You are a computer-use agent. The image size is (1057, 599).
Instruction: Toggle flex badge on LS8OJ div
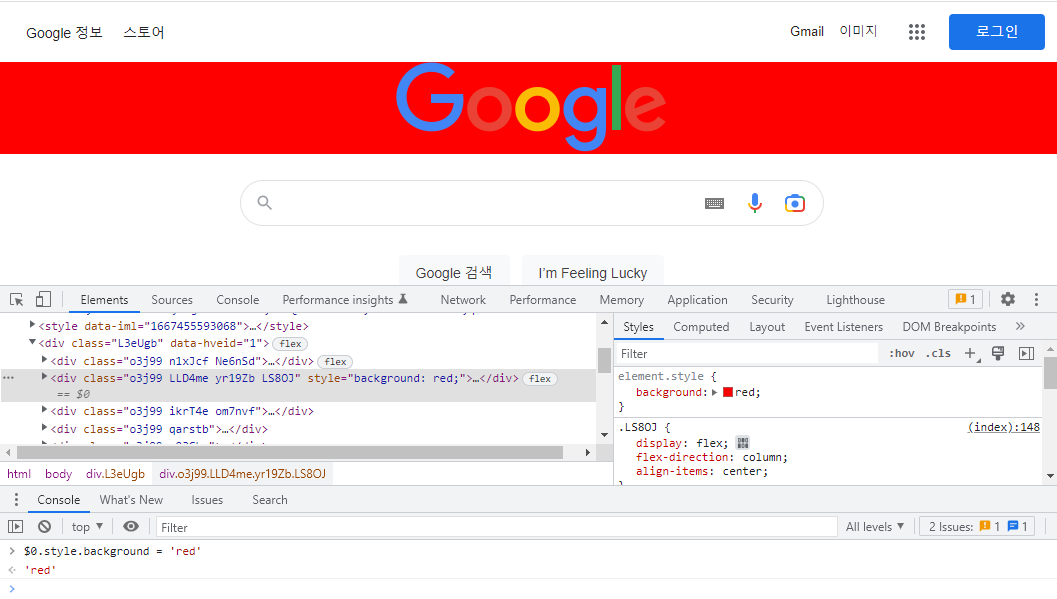[540, 379]
